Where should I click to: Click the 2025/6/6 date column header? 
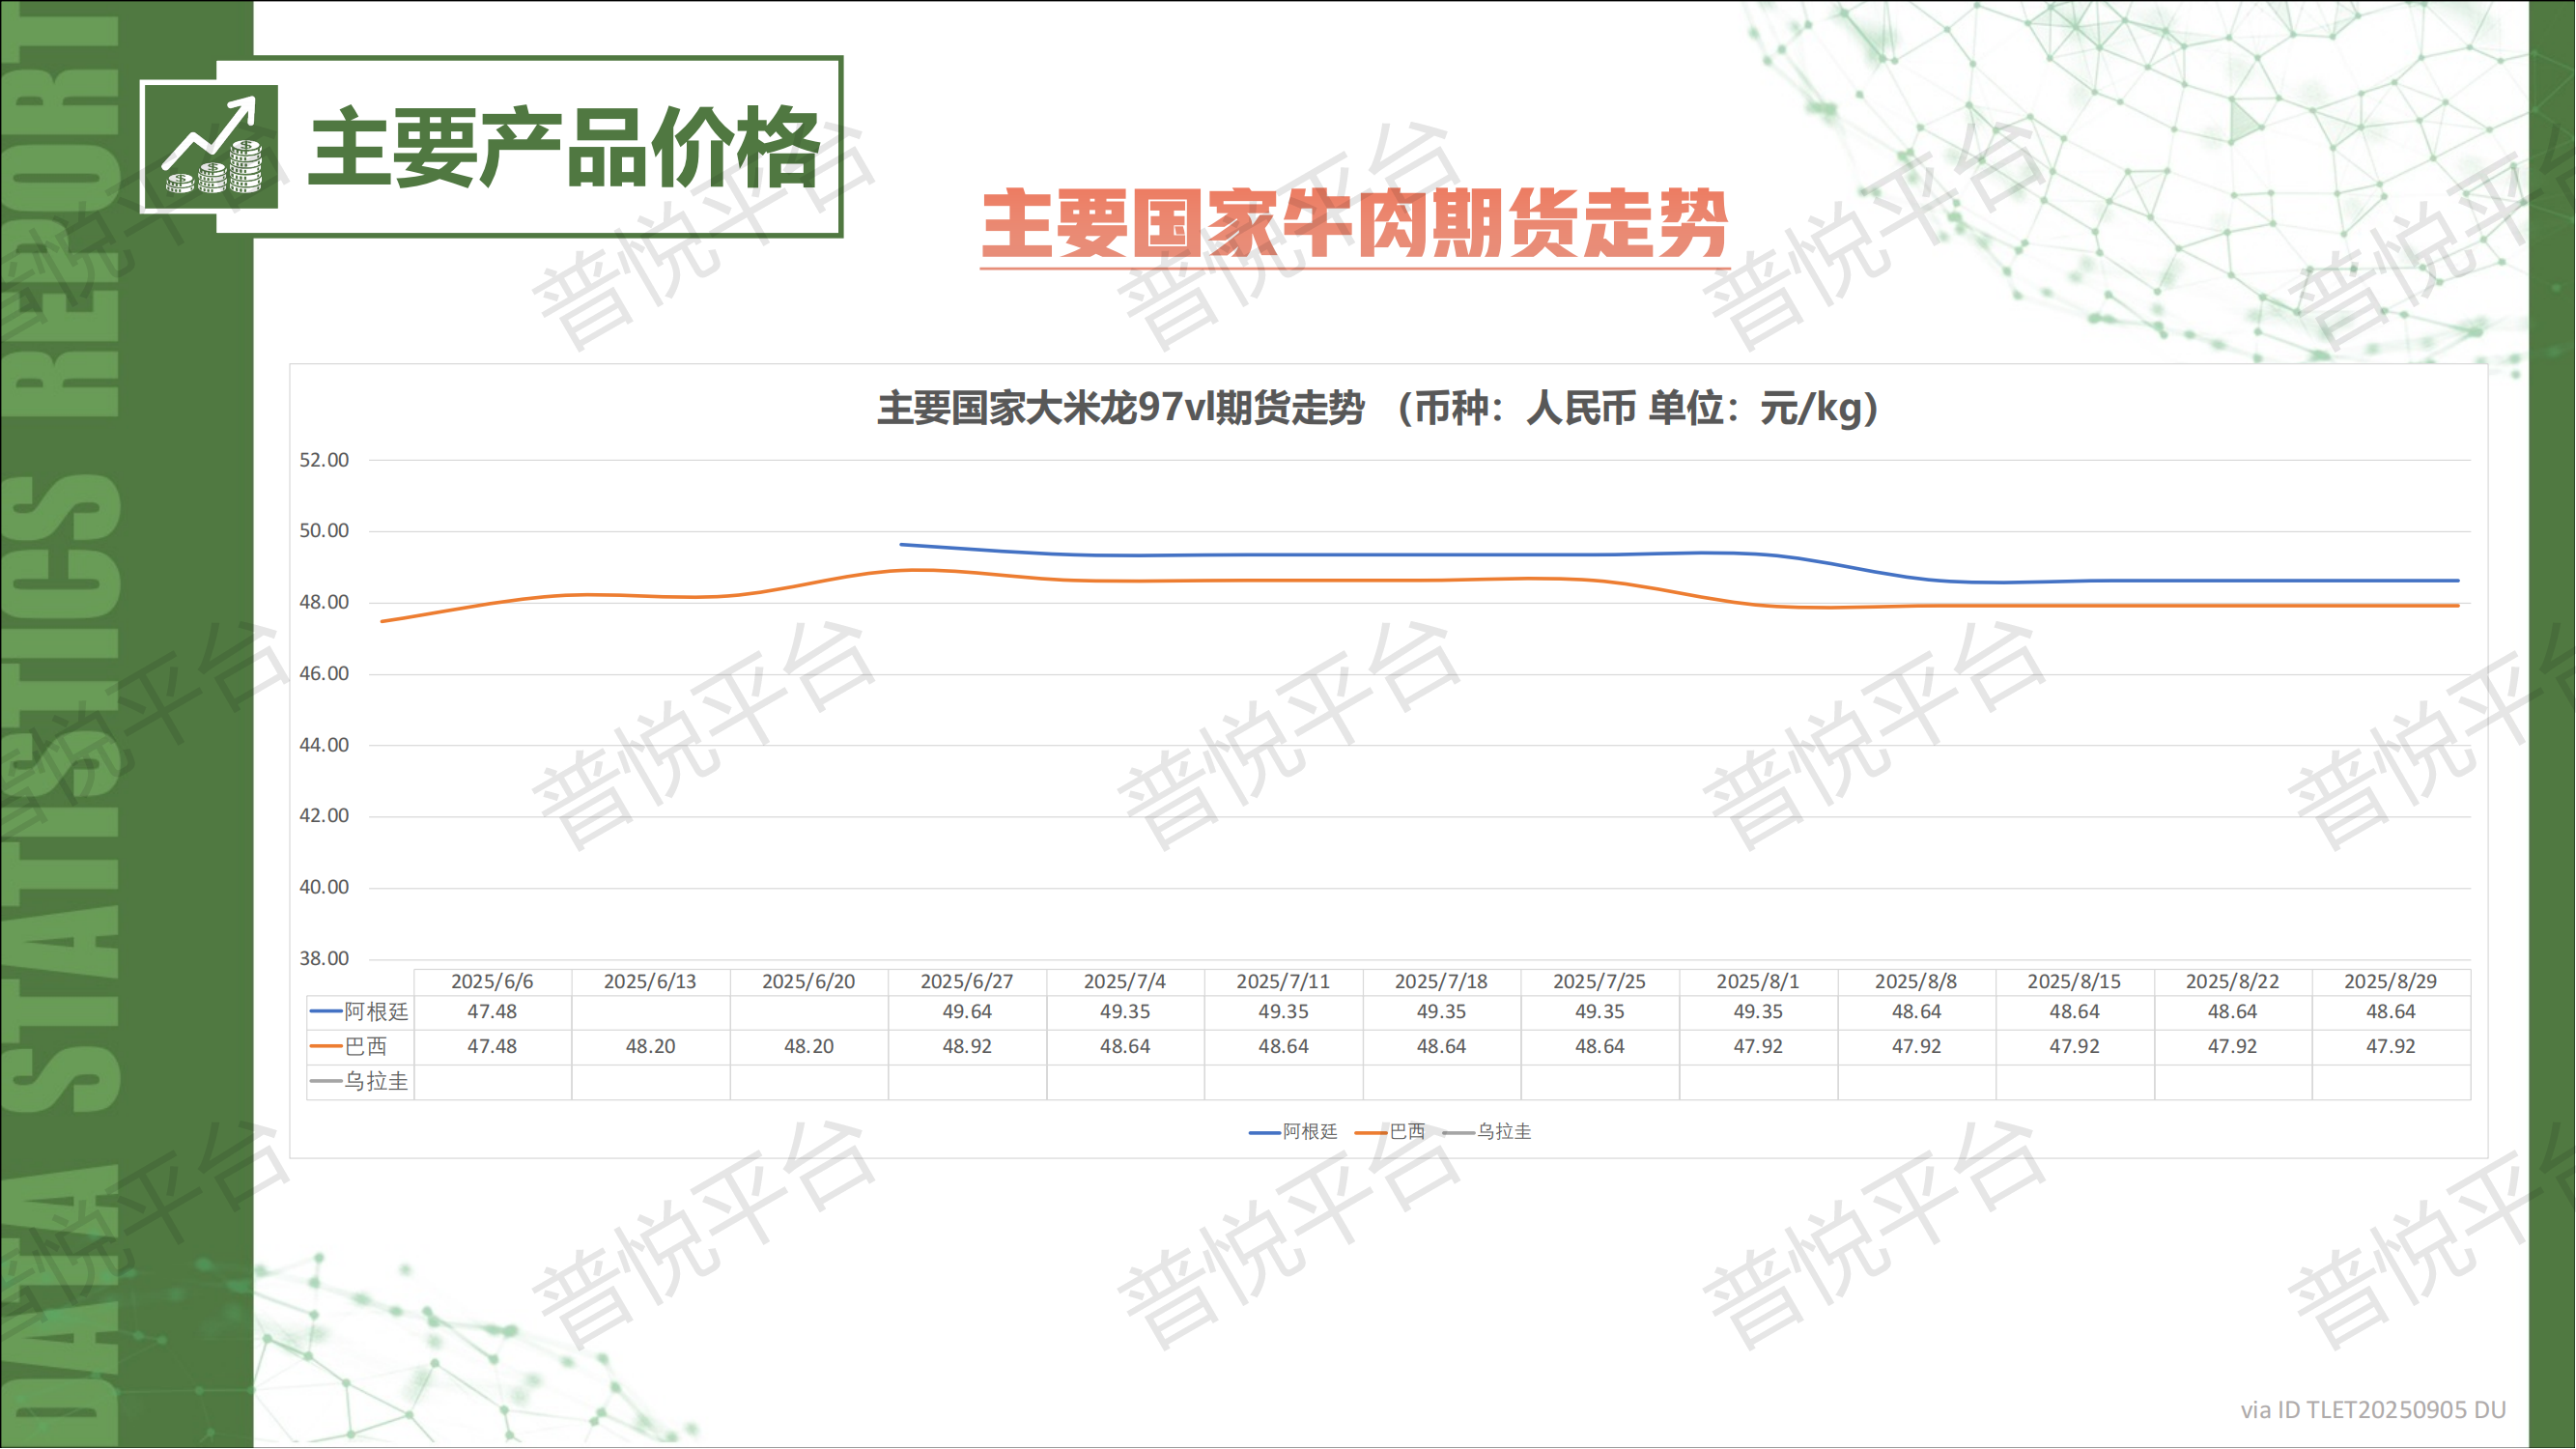(492, 982)
